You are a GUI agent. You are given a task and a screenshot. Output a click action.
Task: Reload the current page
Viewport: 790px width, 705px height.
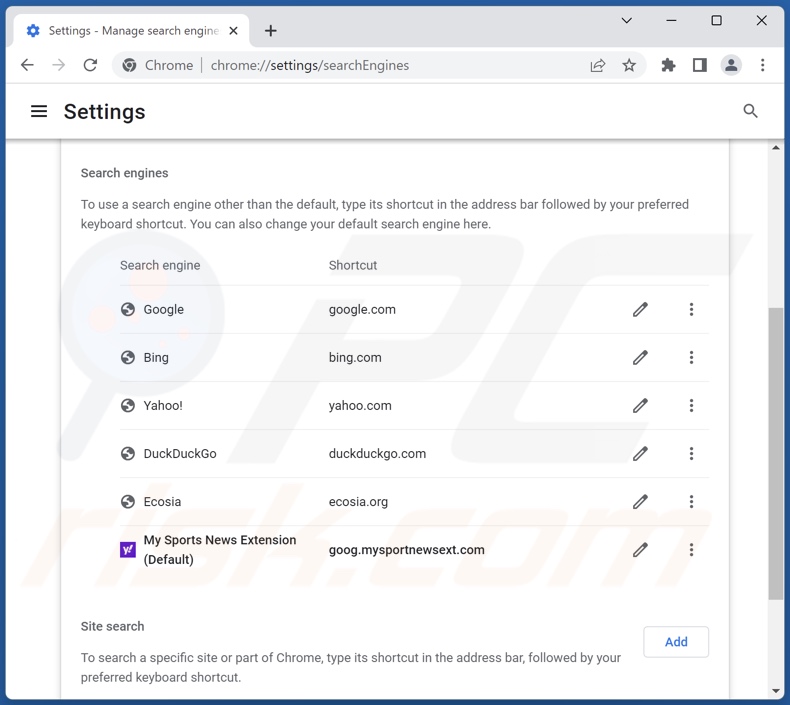(90, 65)
